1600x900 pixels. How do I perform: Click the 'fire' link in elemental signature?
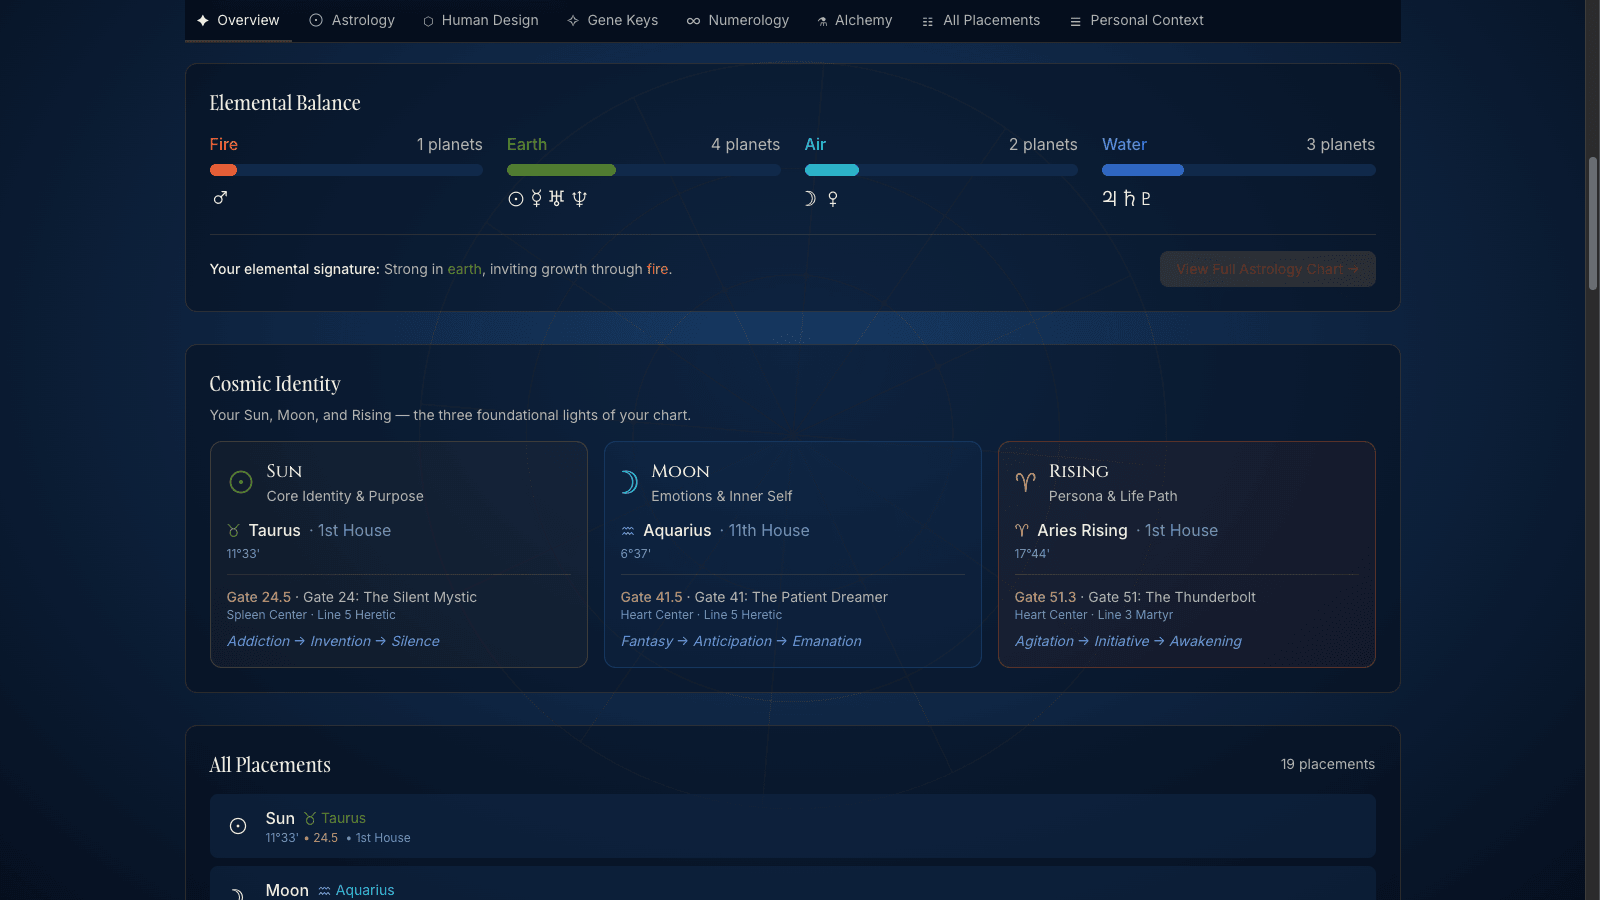(657, 269)
